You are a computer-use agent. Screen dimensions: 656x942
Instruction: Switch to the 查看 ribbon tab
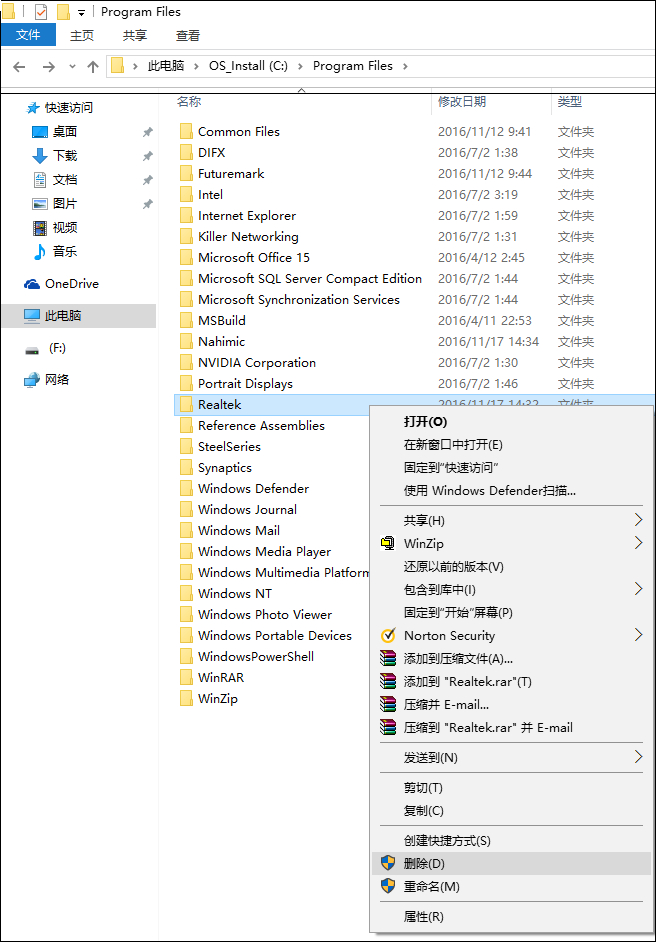coord(187,35)
